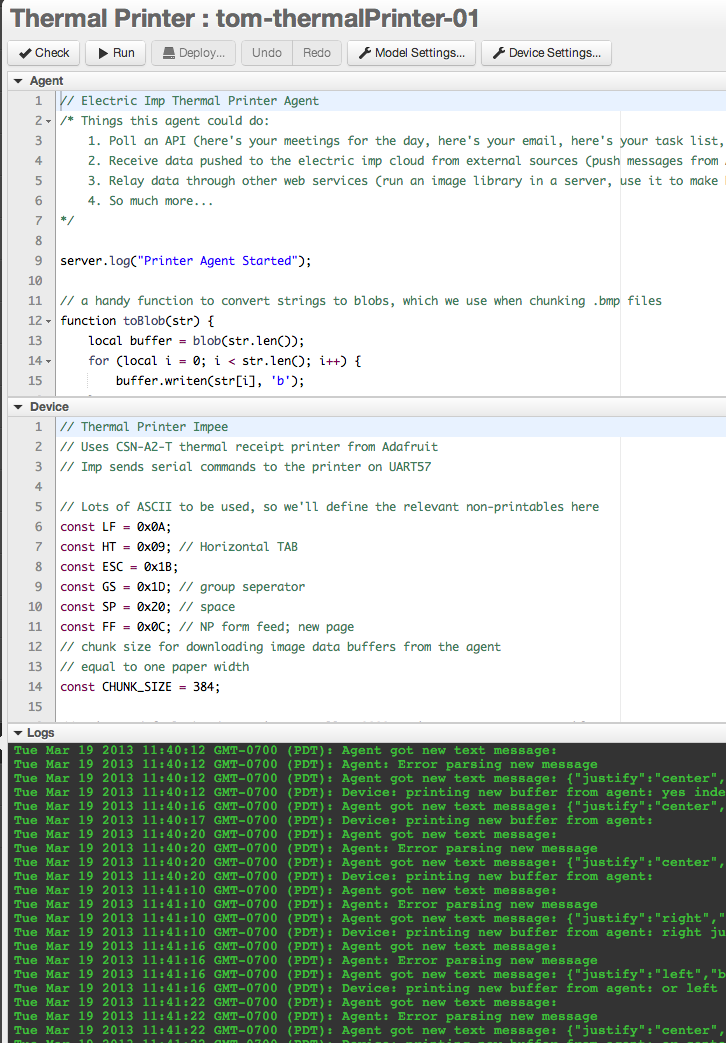The height and width of the screenshot is (1043, 726).
Task: Fold the comment block at Agent line 2
Action: [49, 121]
